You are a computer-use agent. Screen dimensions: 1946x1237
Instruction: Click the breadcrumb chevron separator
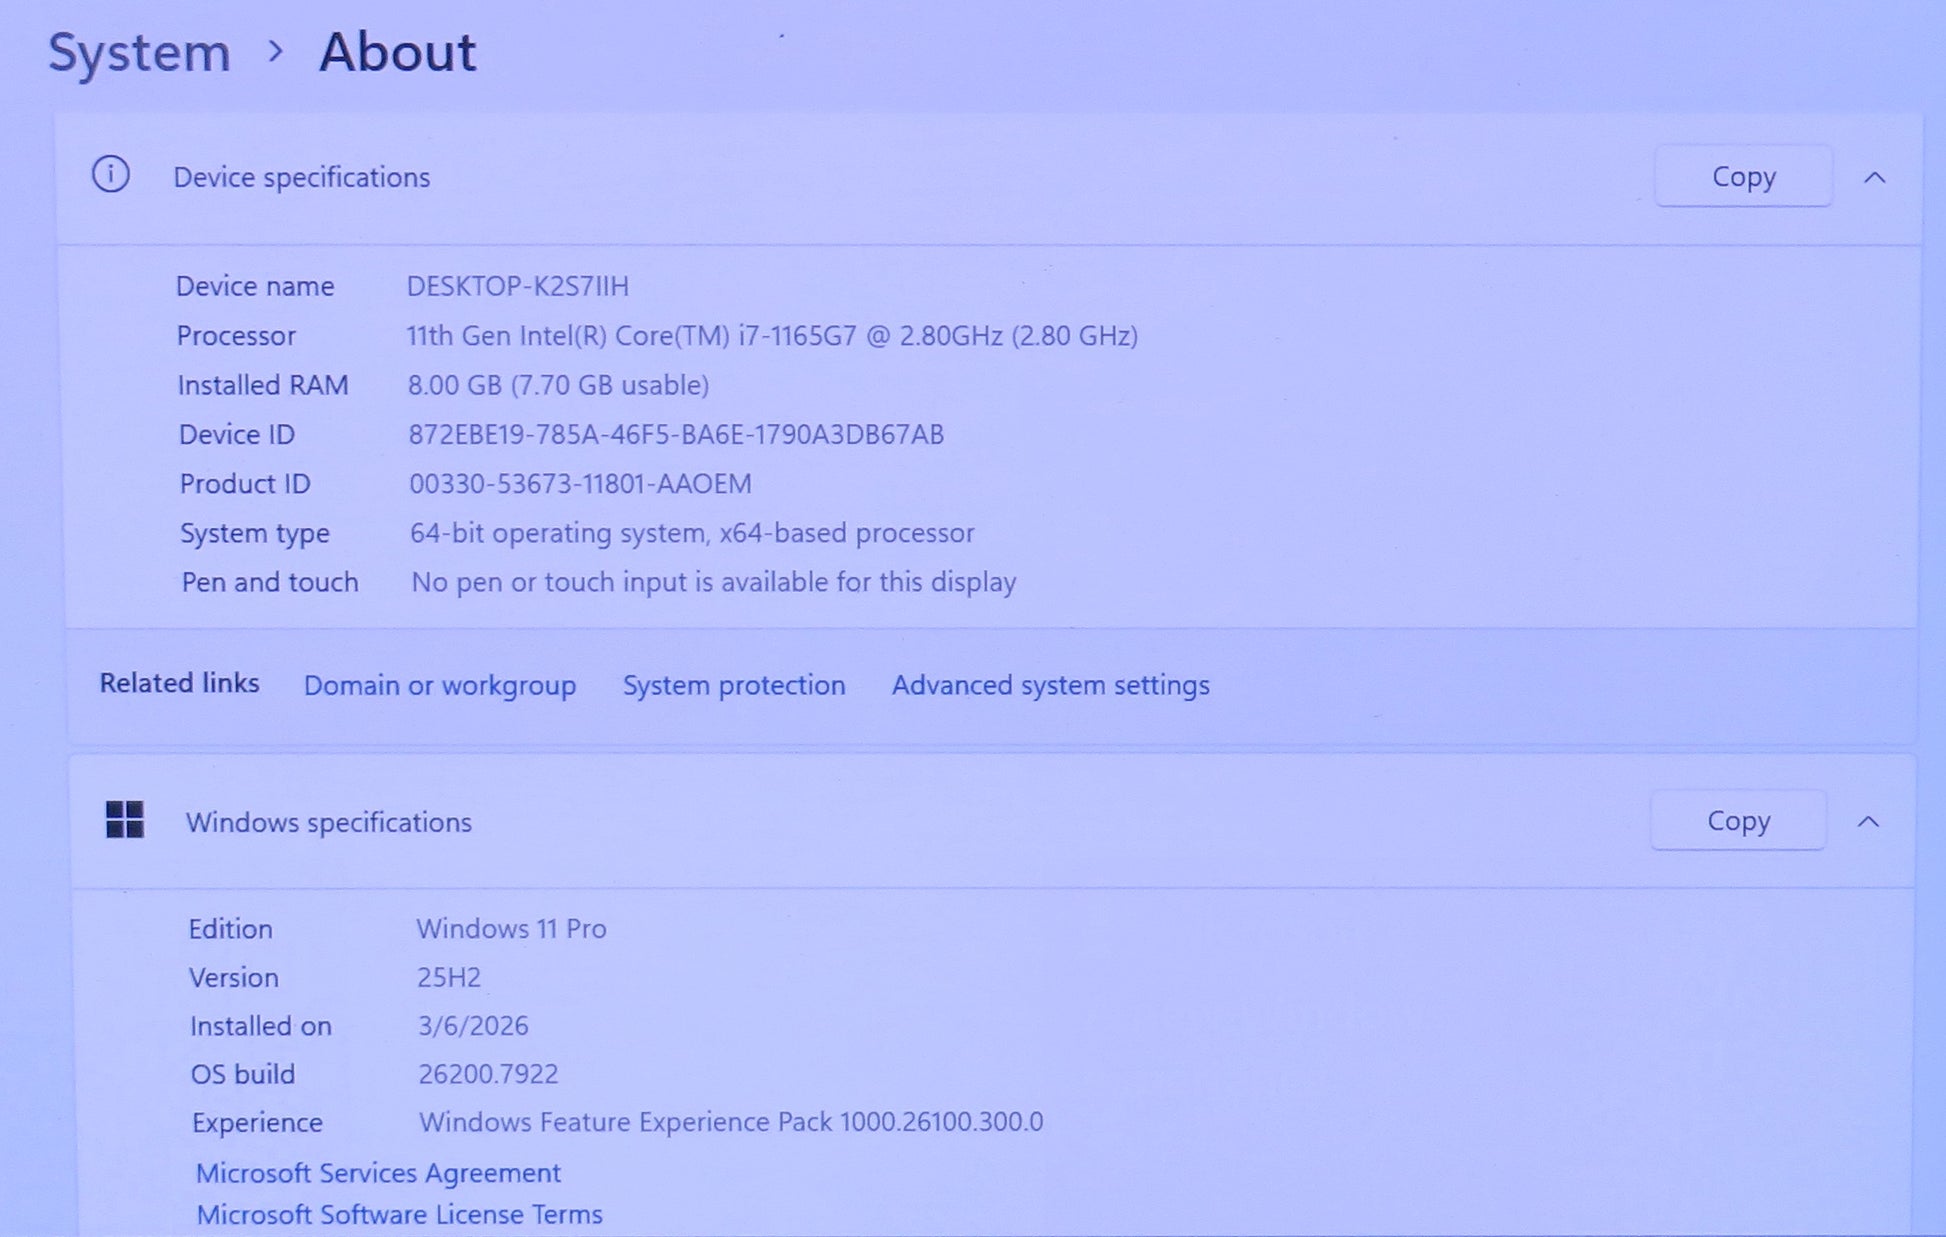[276, 51]
